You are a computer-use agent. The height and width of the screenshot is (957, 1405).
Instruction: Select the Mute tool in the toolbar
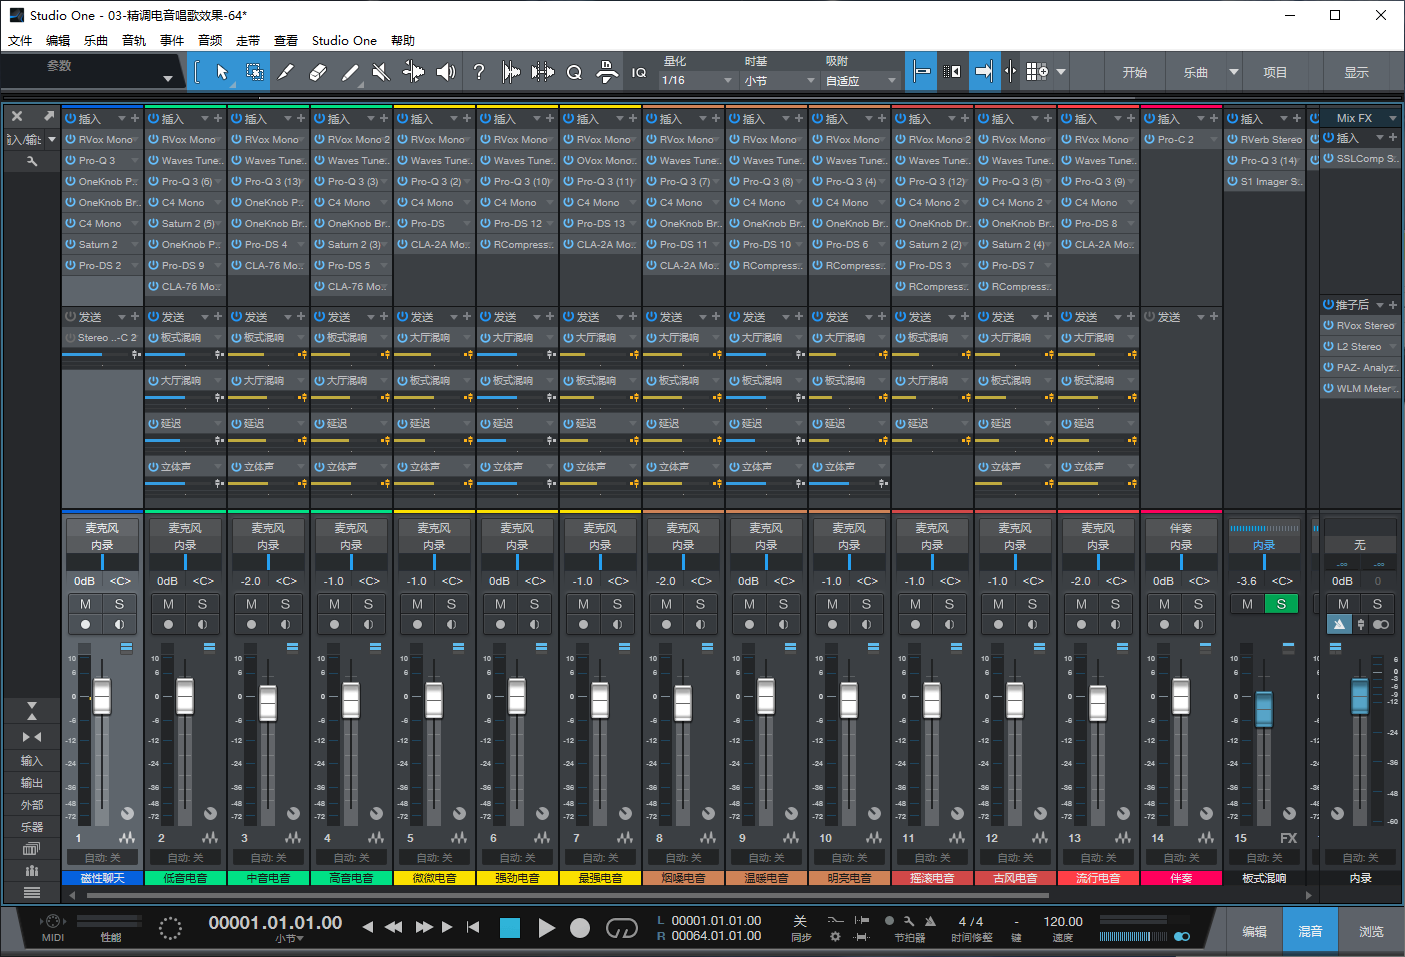click(380, 71)
